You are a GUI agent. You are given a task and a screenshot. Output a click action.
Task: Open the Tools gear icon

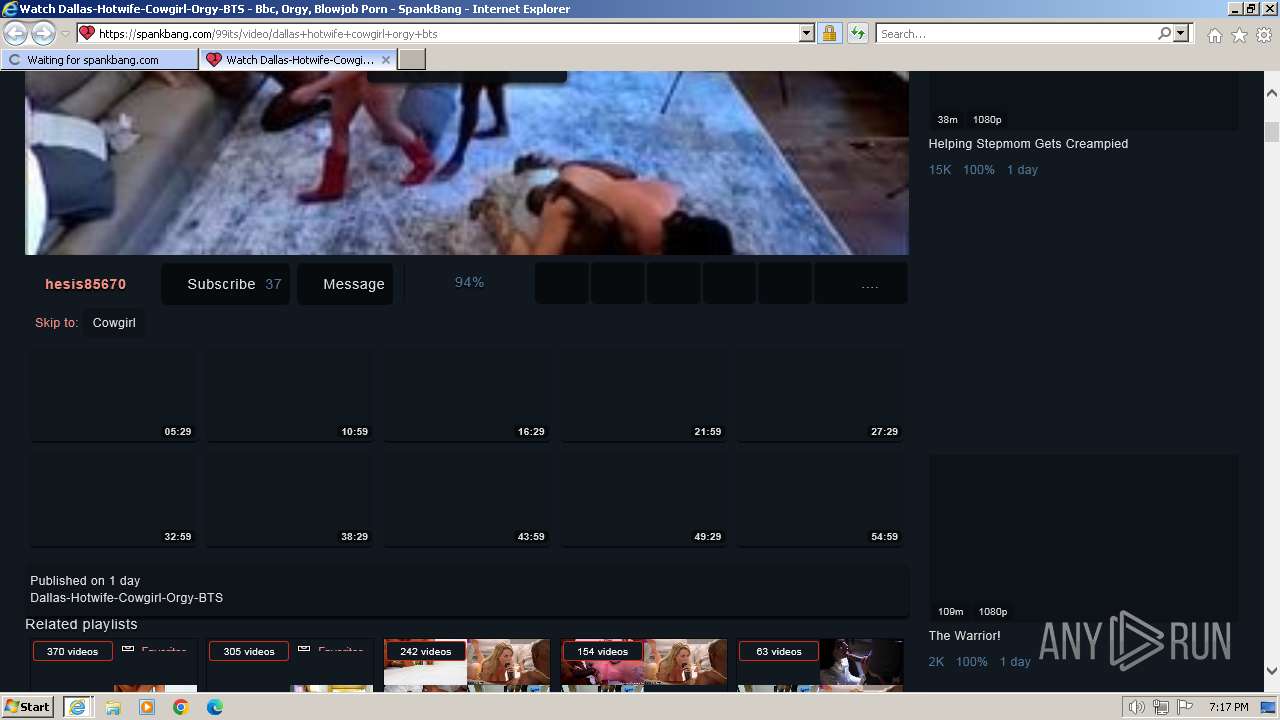click(1264, 35)
